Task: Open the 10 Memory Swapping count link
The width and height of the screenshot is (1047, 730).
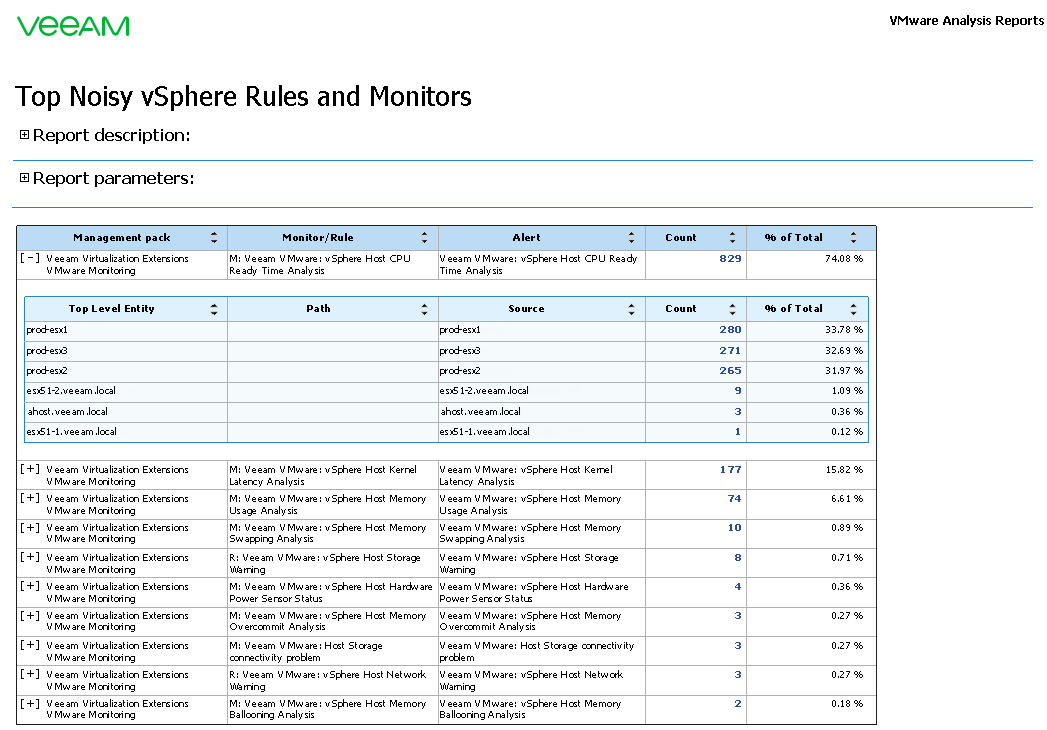Action: pos(735,528)
